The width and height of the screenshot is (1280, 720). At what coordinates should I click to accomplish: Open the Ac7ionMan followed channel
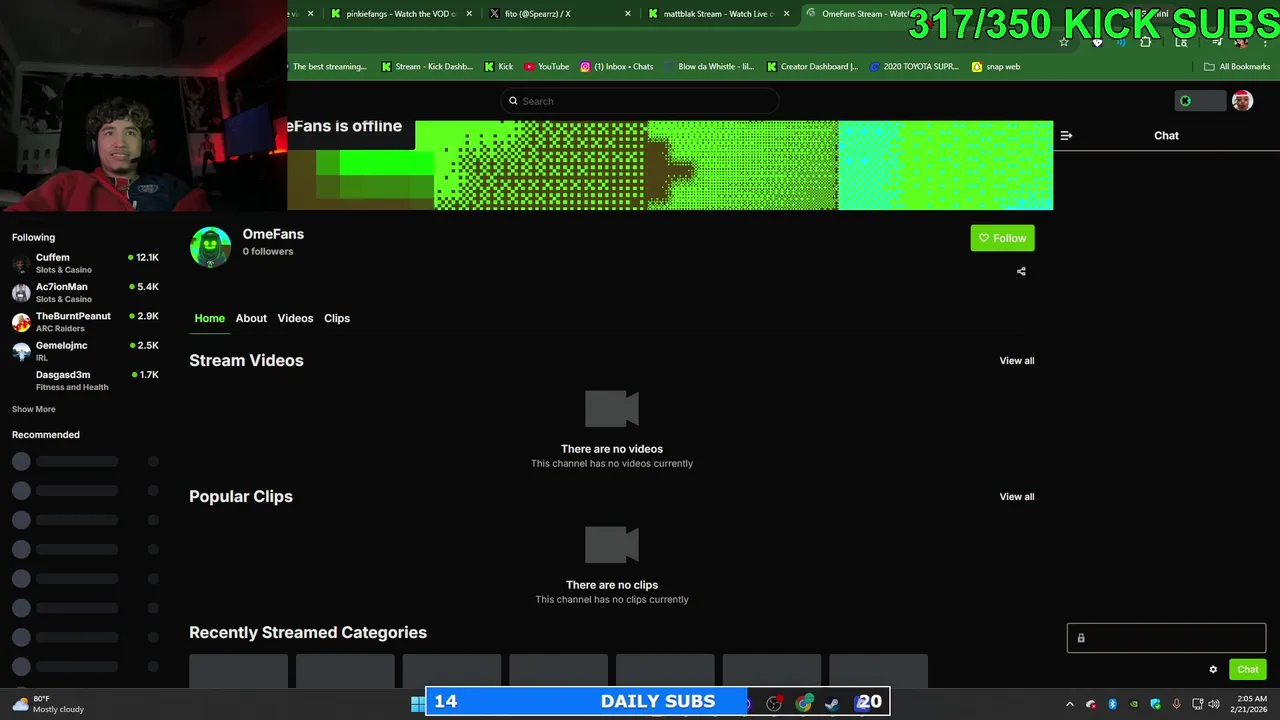coord(85,292)
